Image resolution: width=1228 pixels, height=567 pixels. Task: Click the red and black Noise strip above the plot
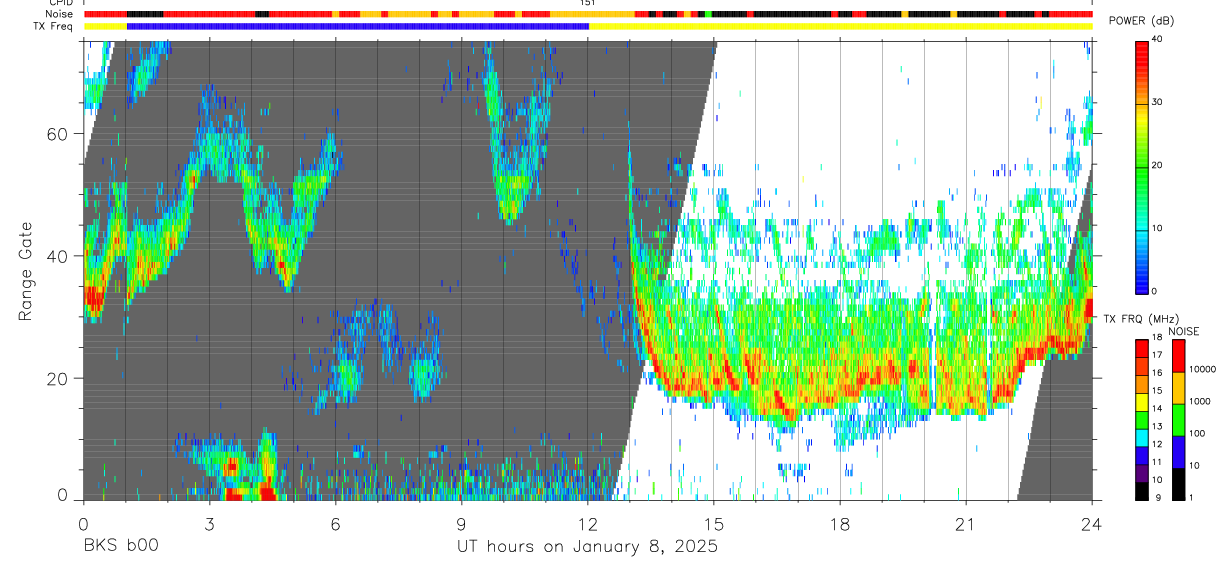coord(588,14)
